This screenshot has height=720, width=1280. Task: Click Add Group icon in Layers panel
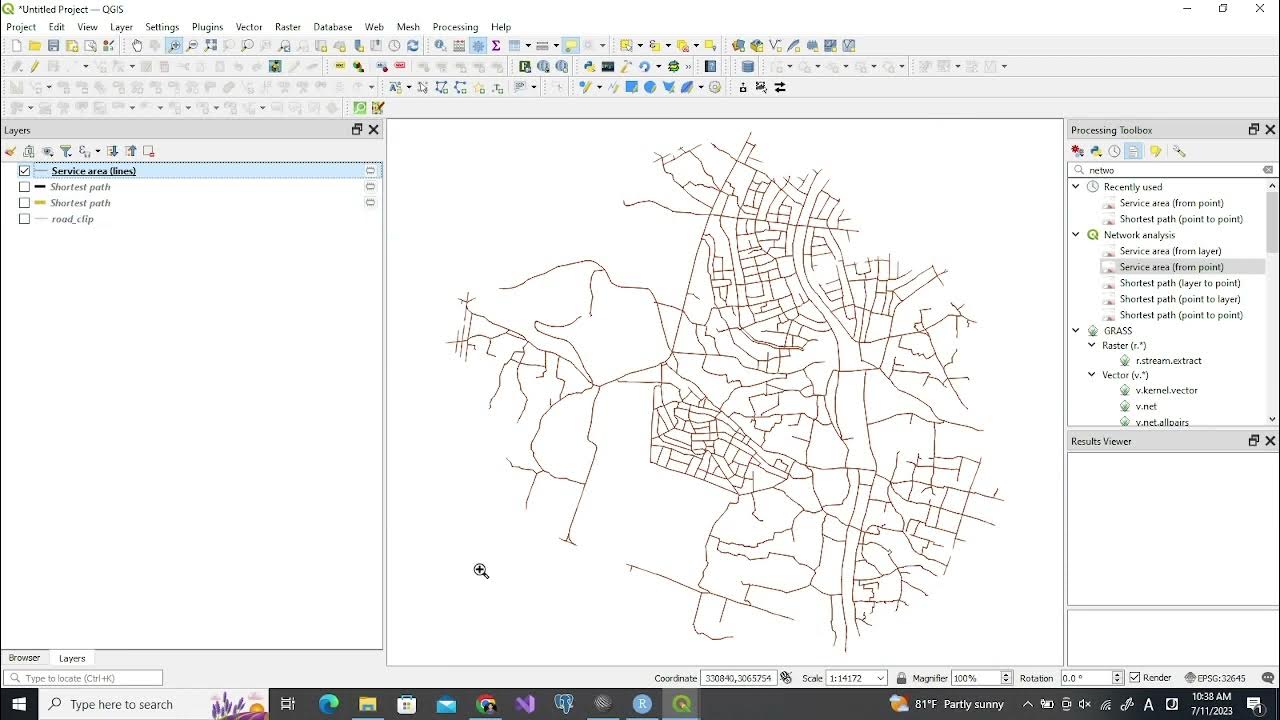point(28,151)
